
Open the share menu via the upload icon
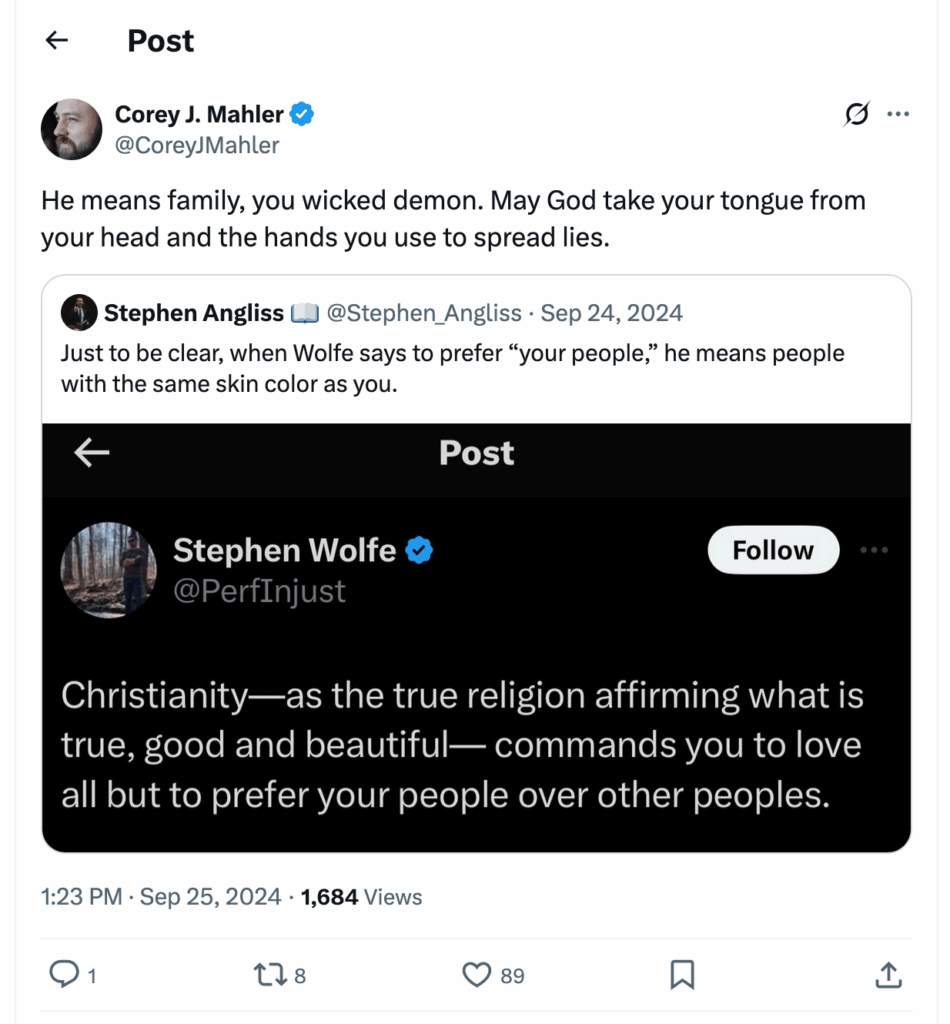click(x=885, y=975)
